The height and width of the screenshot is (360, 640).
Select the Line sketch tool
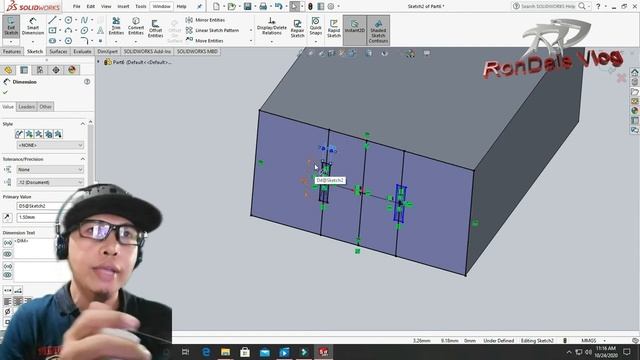[x=52, y=20]
